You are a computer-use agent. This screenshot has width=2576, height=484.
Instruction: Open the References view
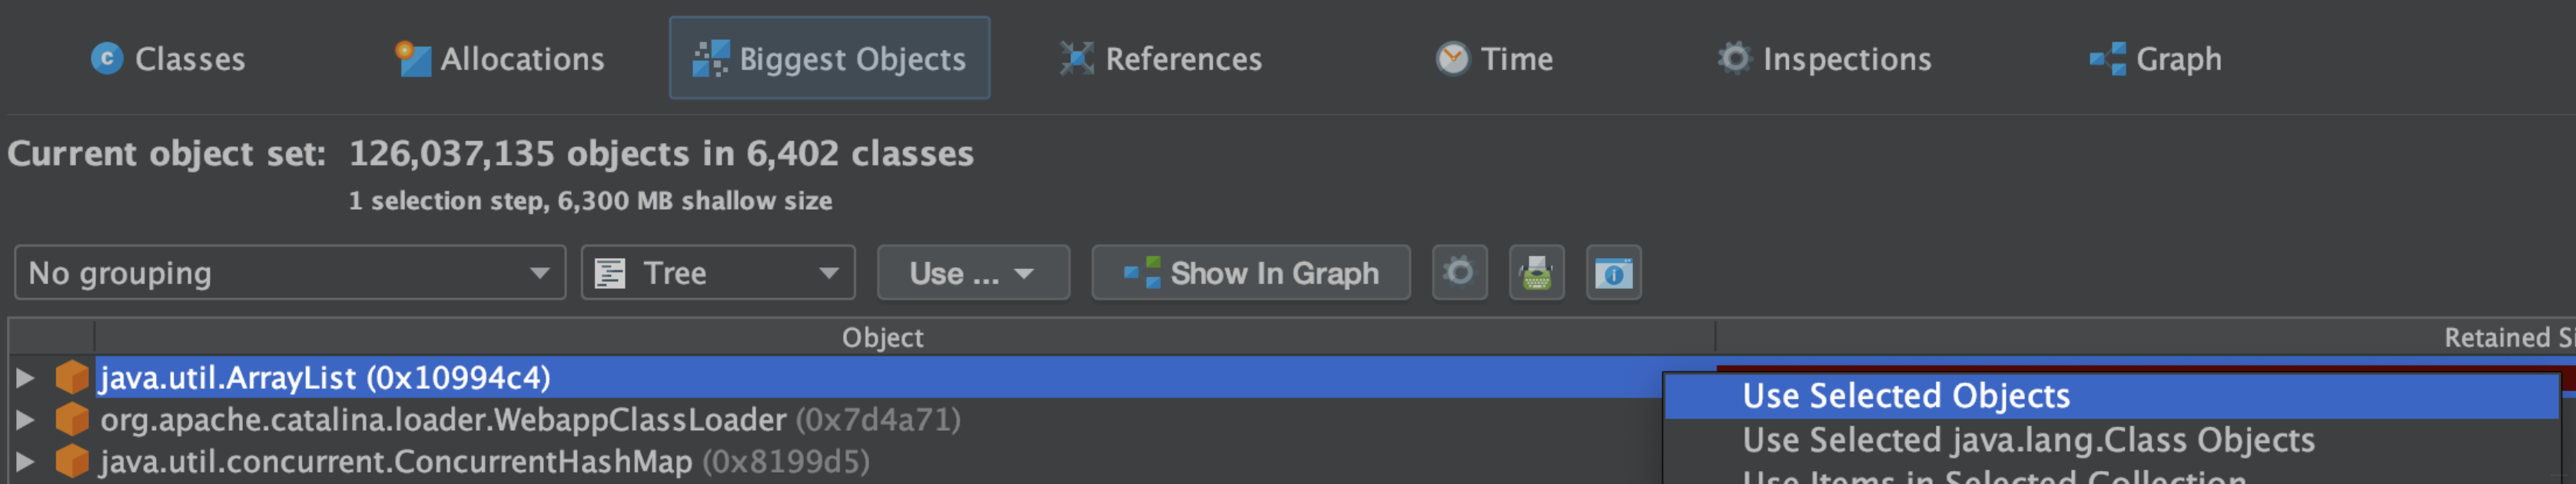1161,59
